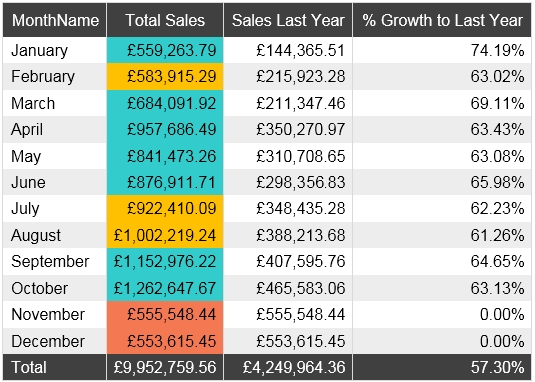Sort by the Total Sales column header
Screen dimensions: 535x382
coord(165,20)
